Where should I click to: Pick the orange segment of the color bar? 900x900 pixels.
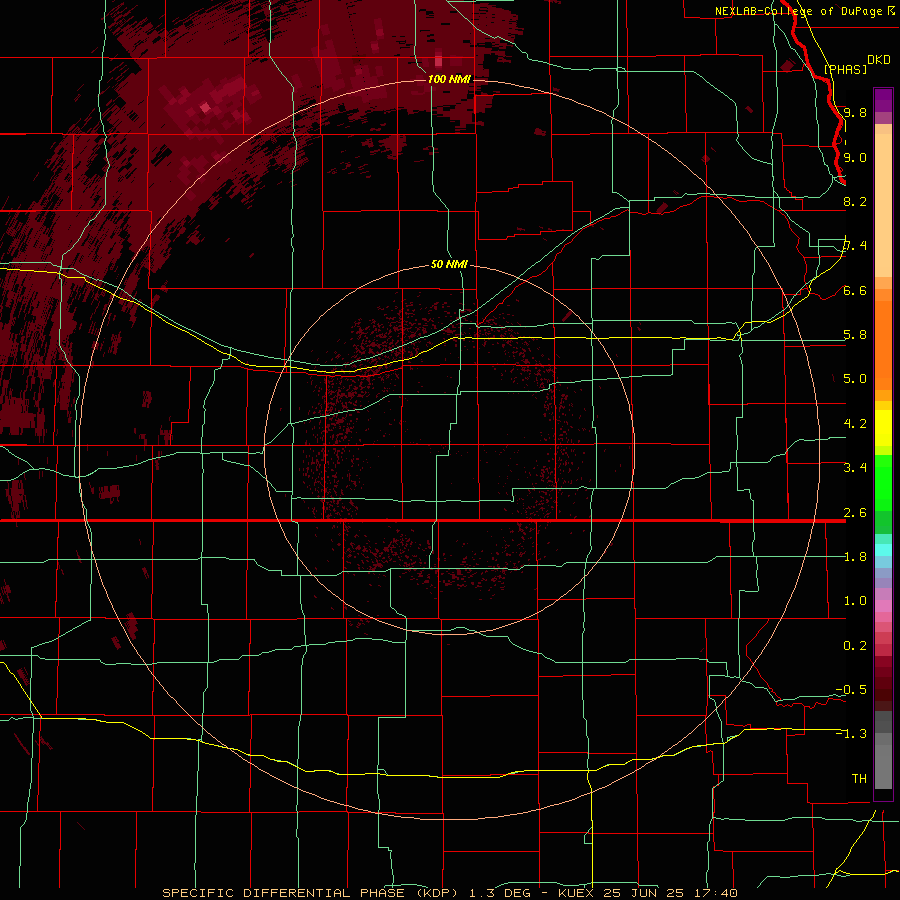click(883, 346)
